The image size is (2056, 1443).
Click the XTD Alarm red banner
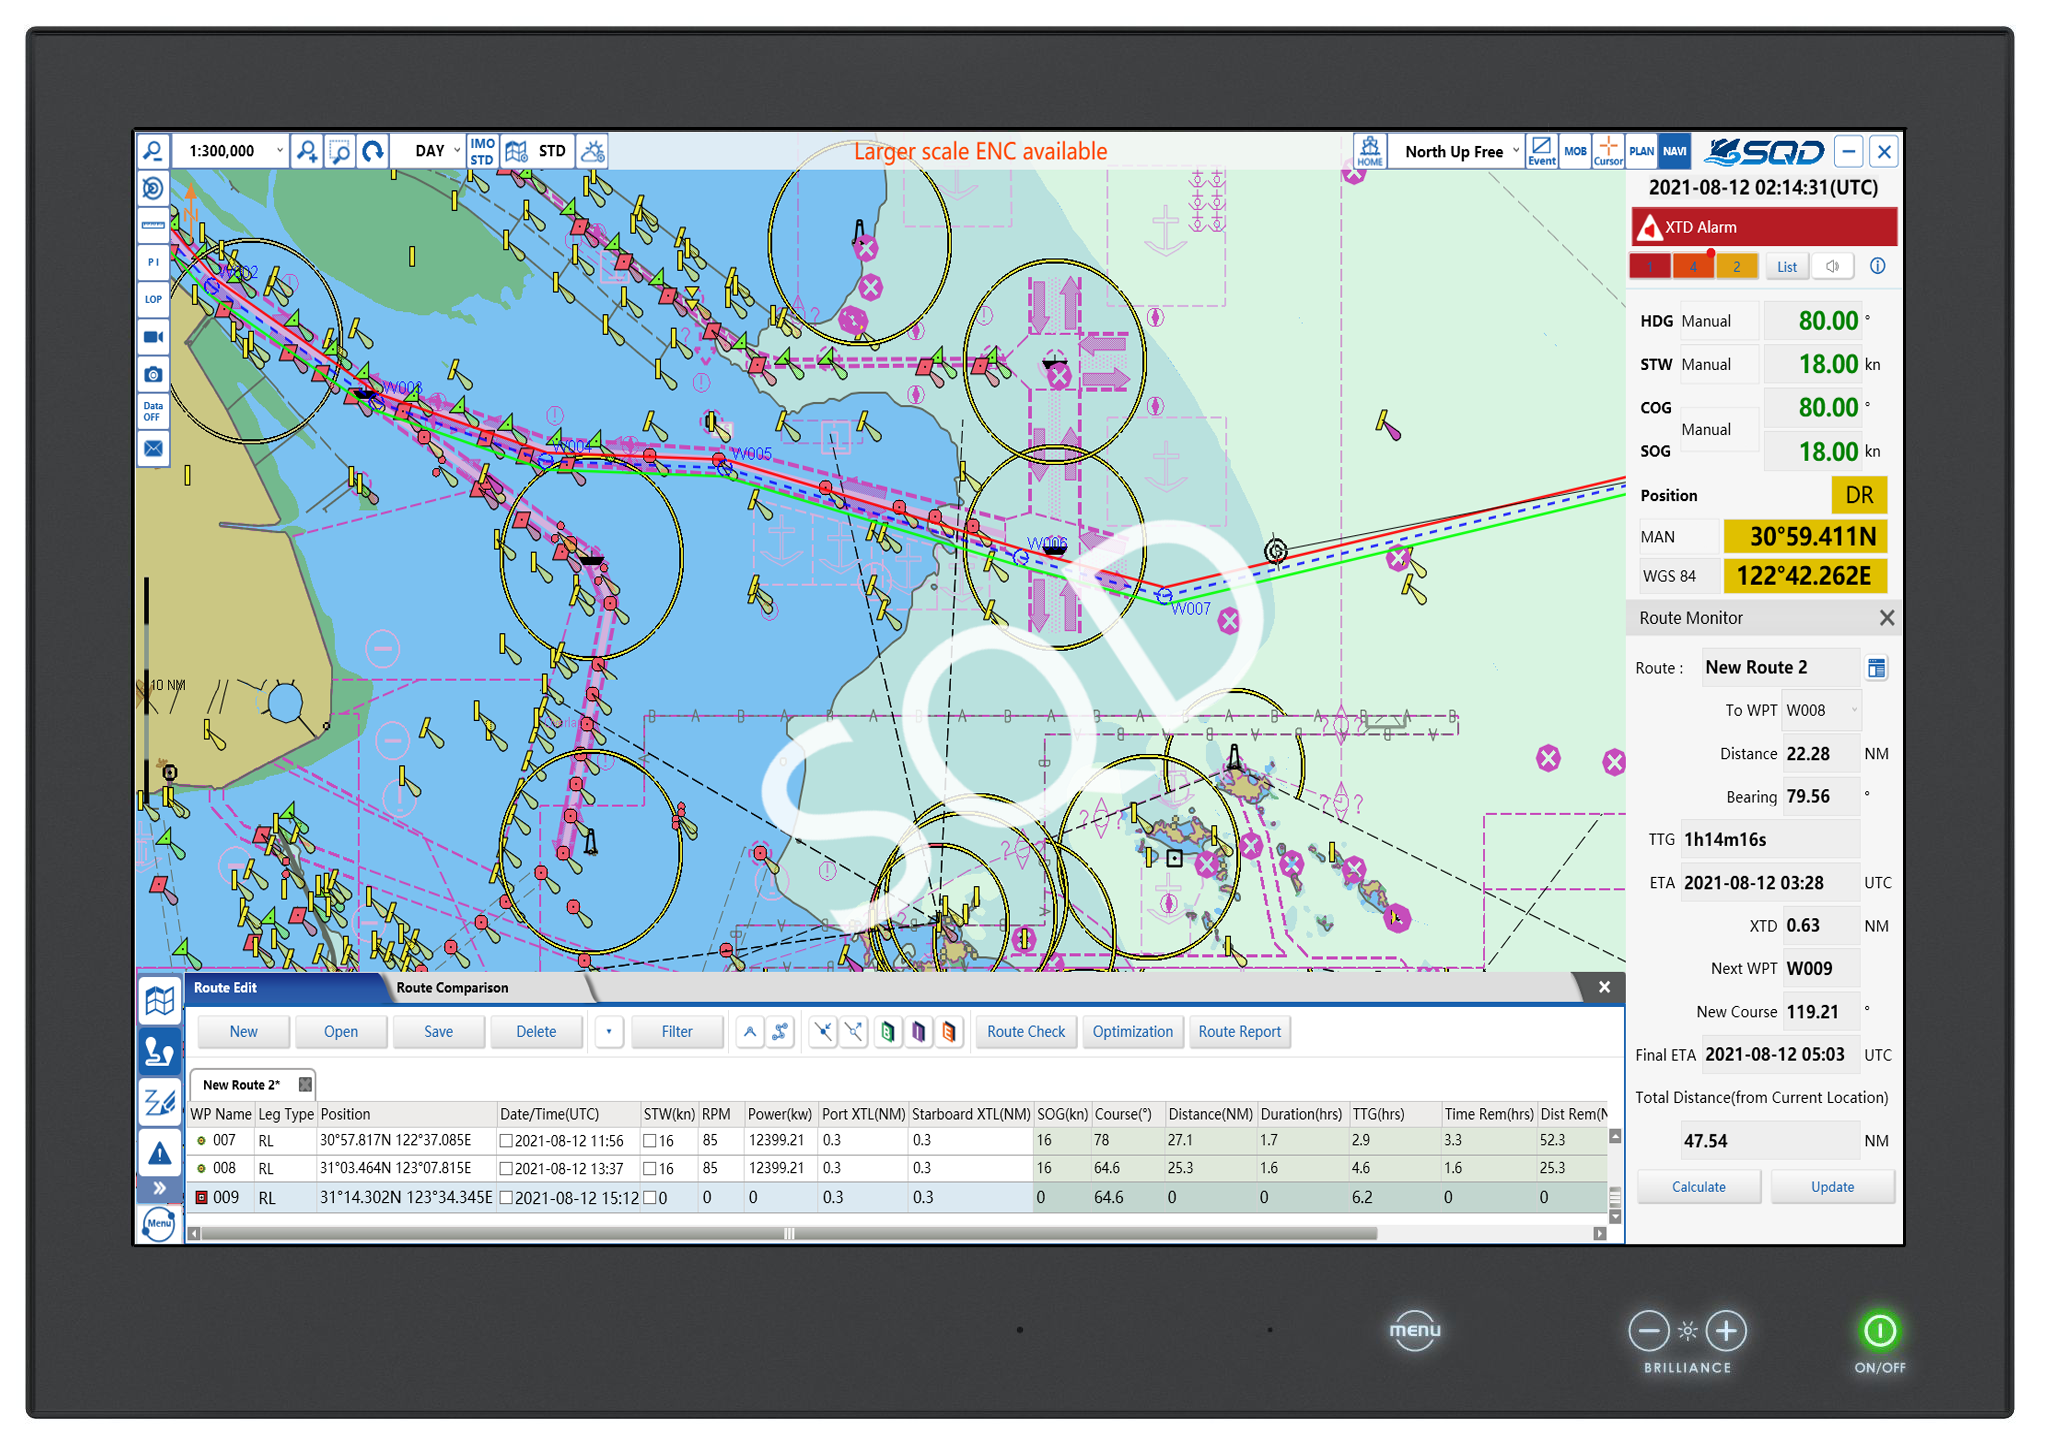[1764, 227]
